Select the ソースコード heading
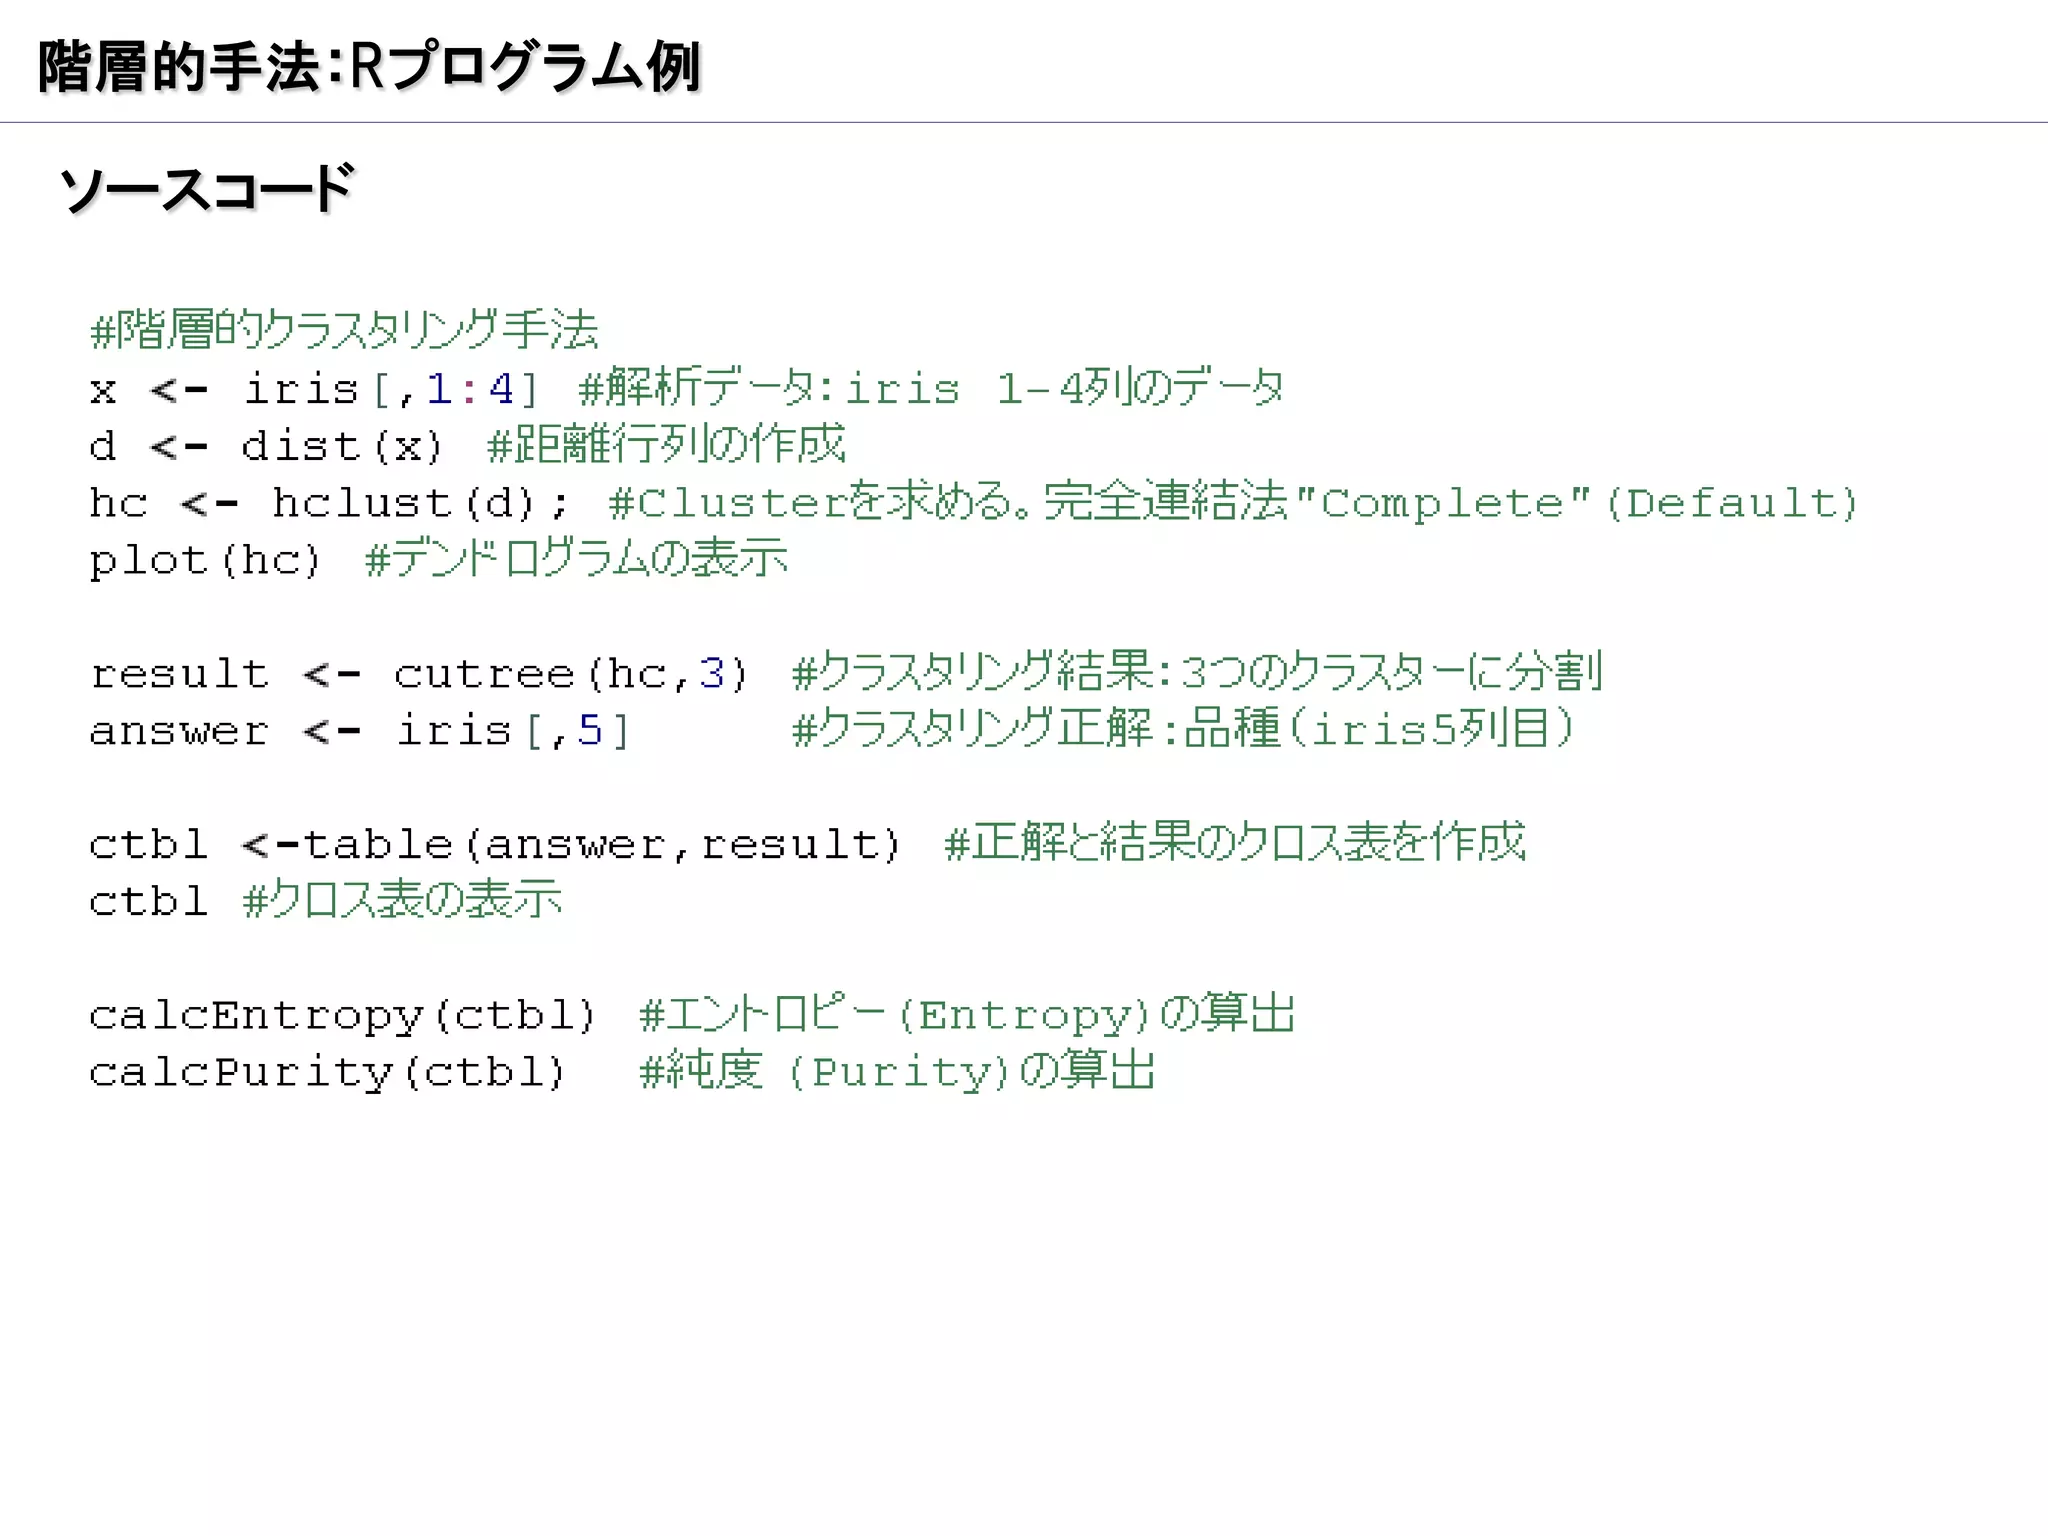 (206, 188)
